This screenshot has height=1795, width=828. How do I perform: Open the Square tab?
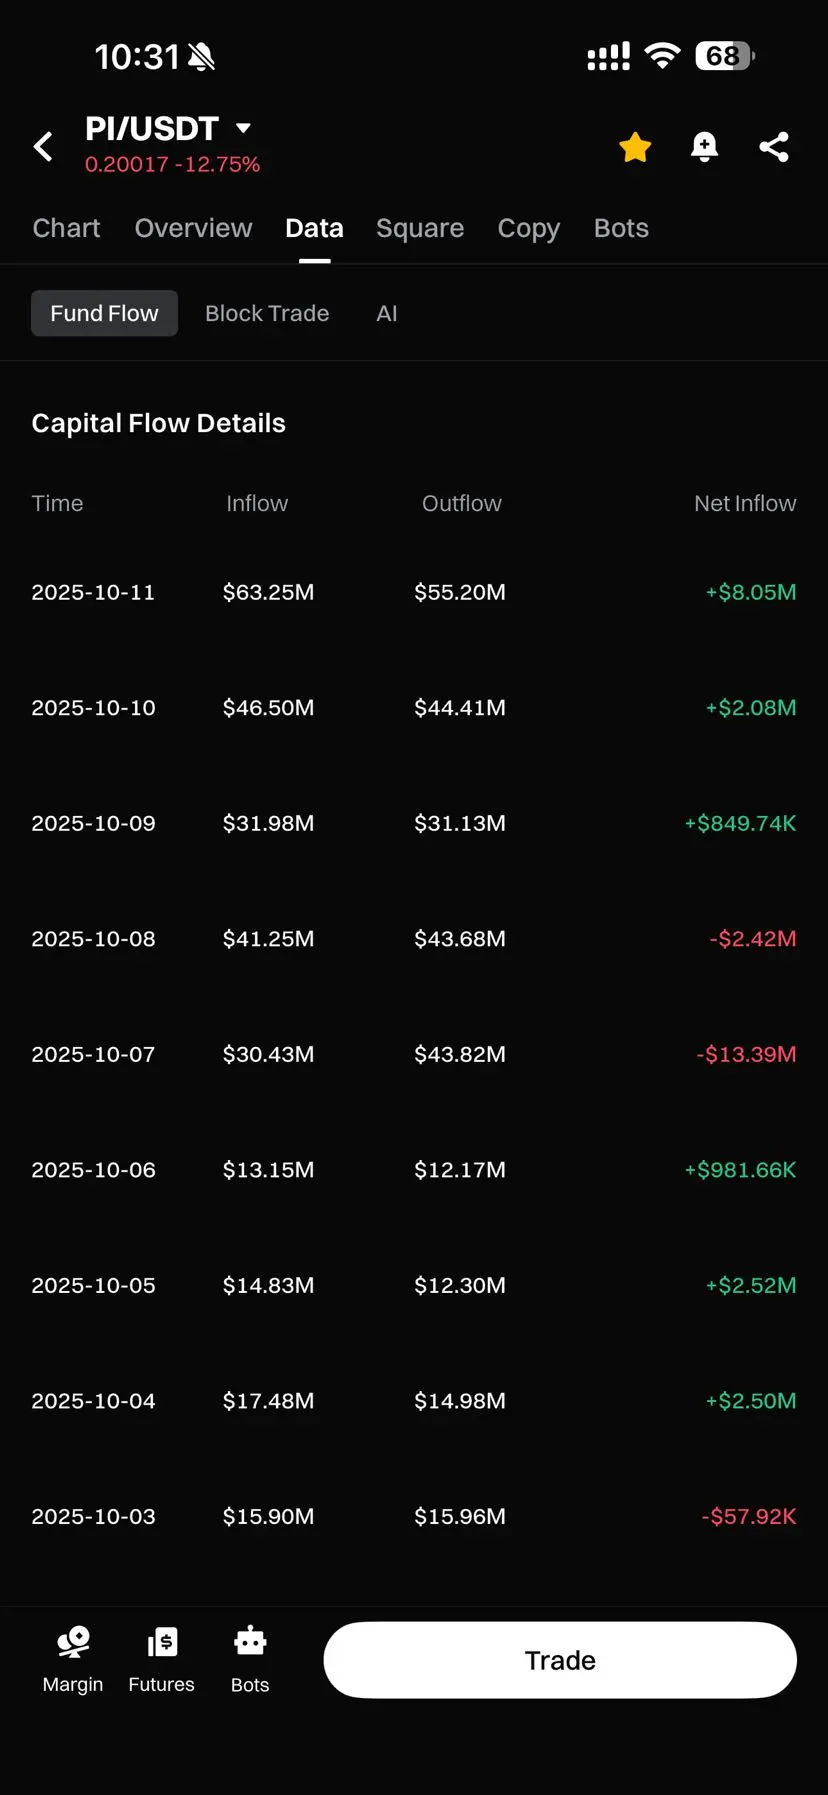click(x=420, y=228)
